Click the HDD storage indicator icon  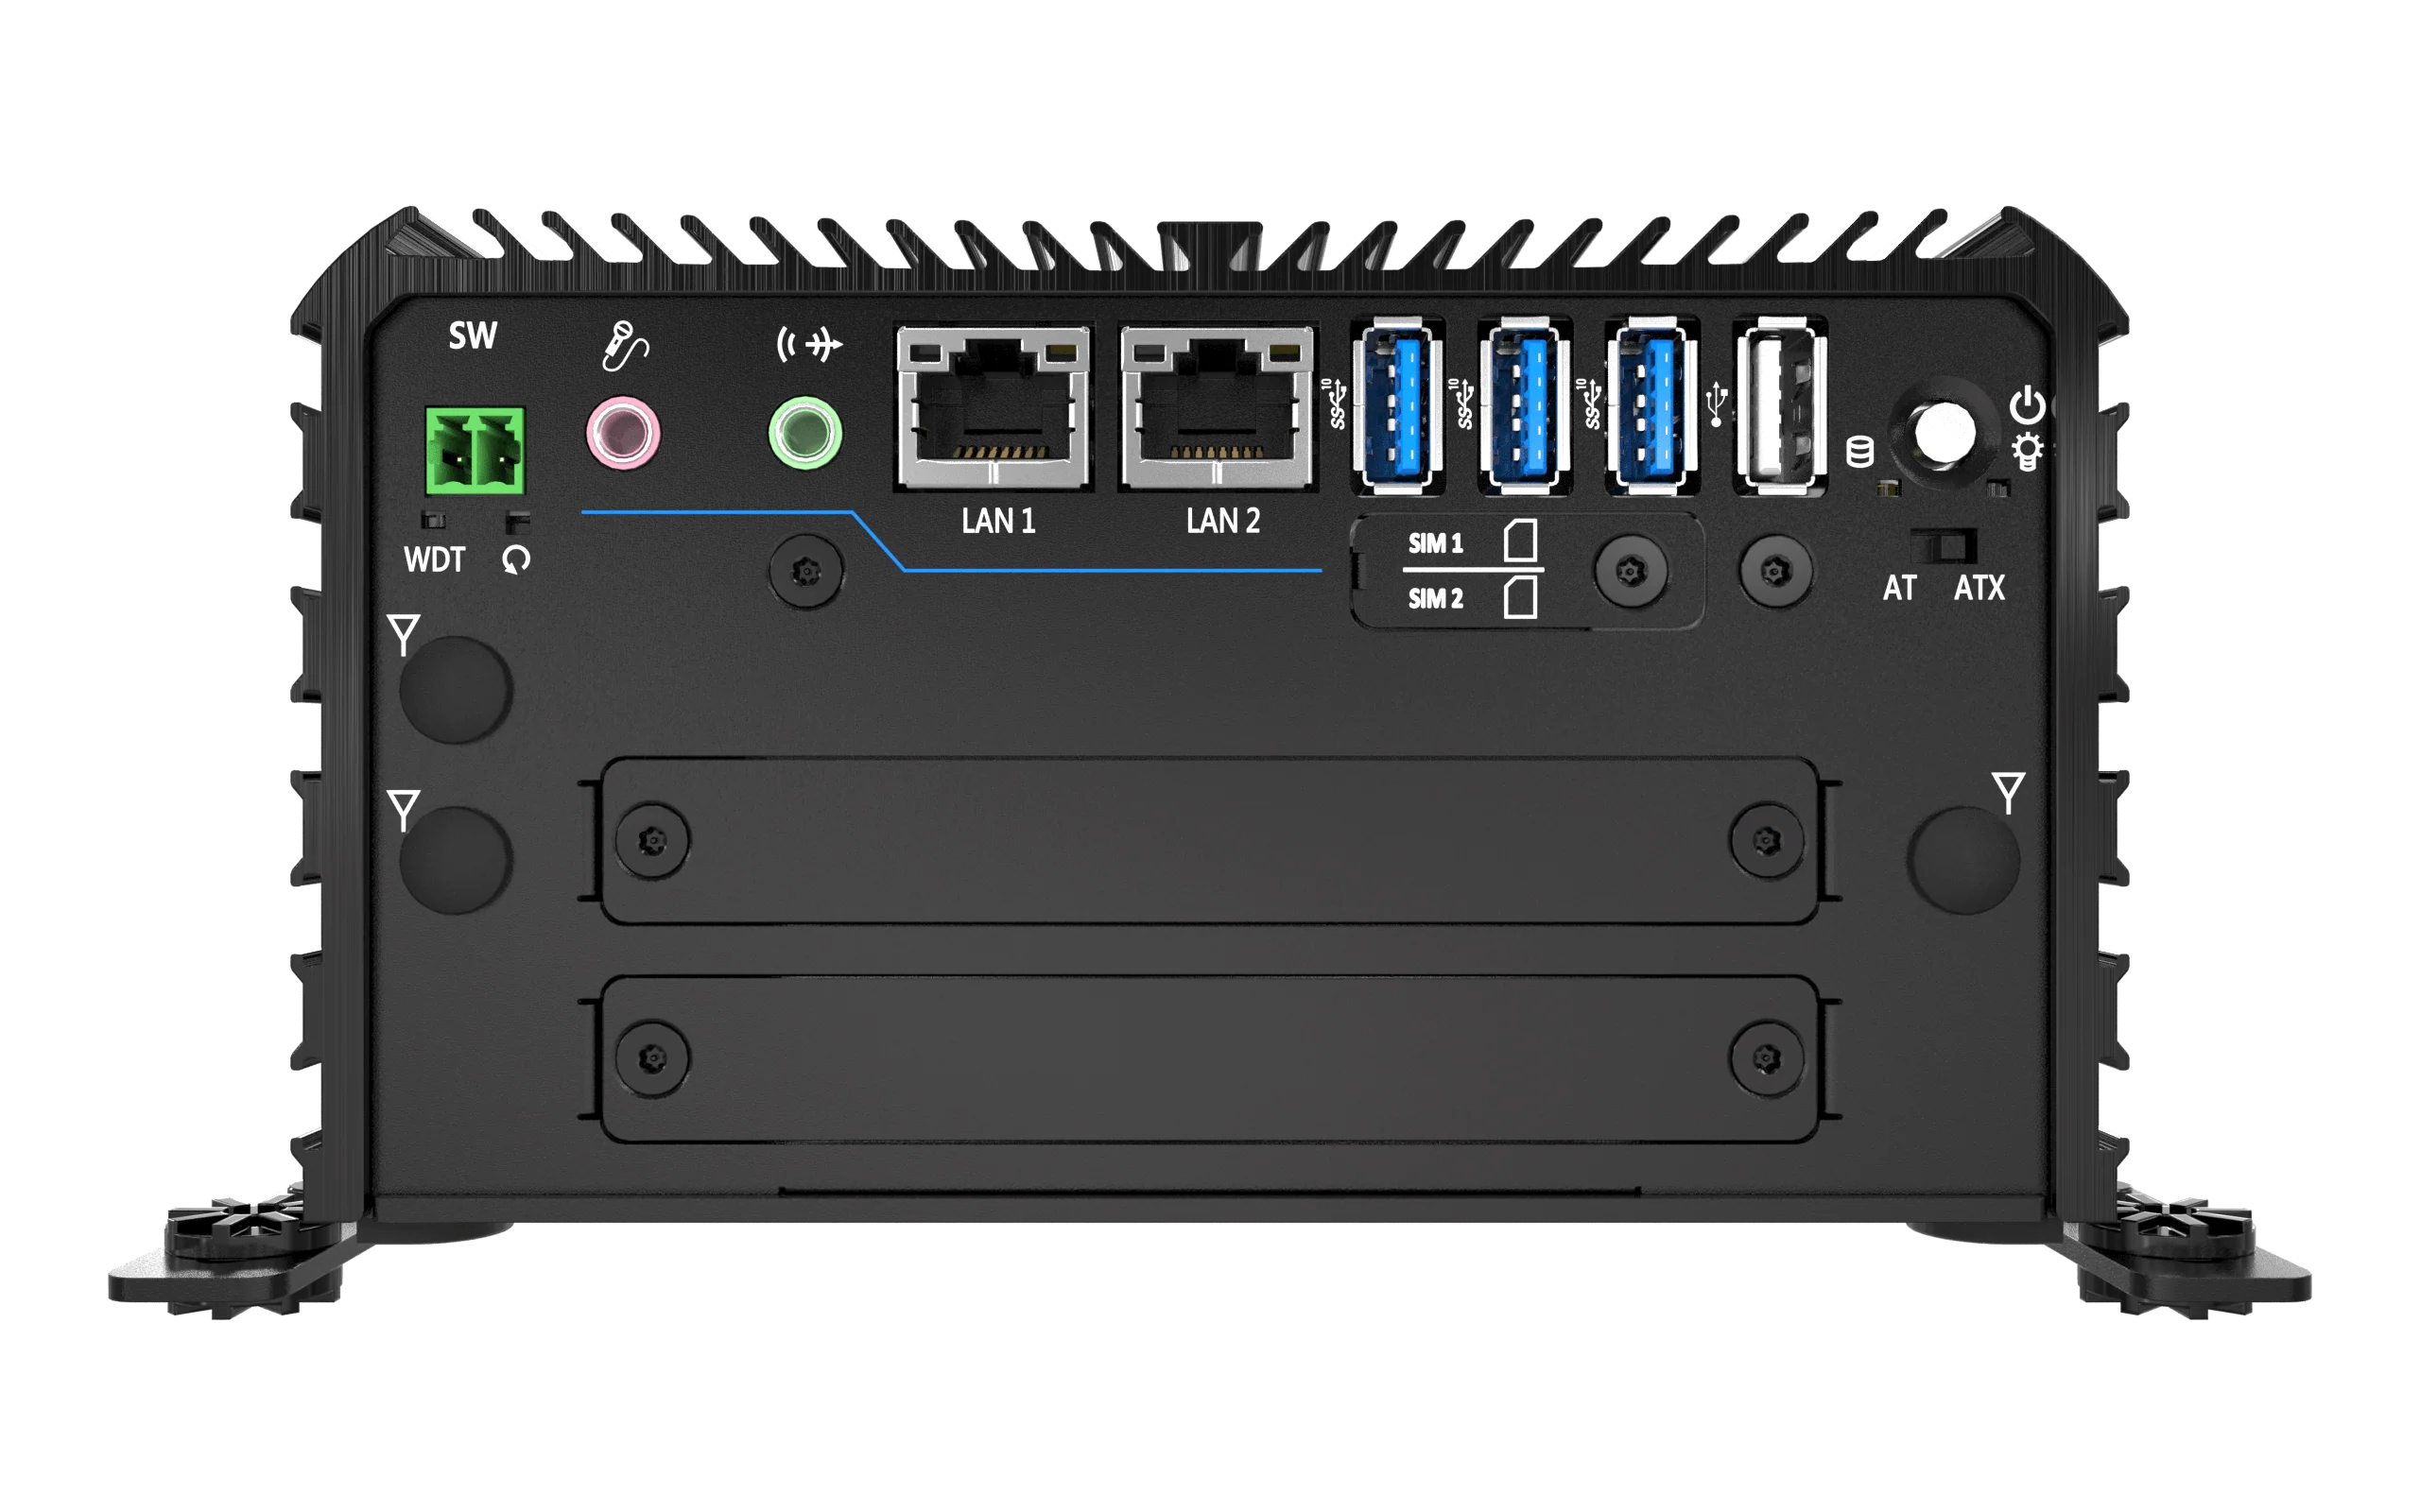[x=1859, y=452]
